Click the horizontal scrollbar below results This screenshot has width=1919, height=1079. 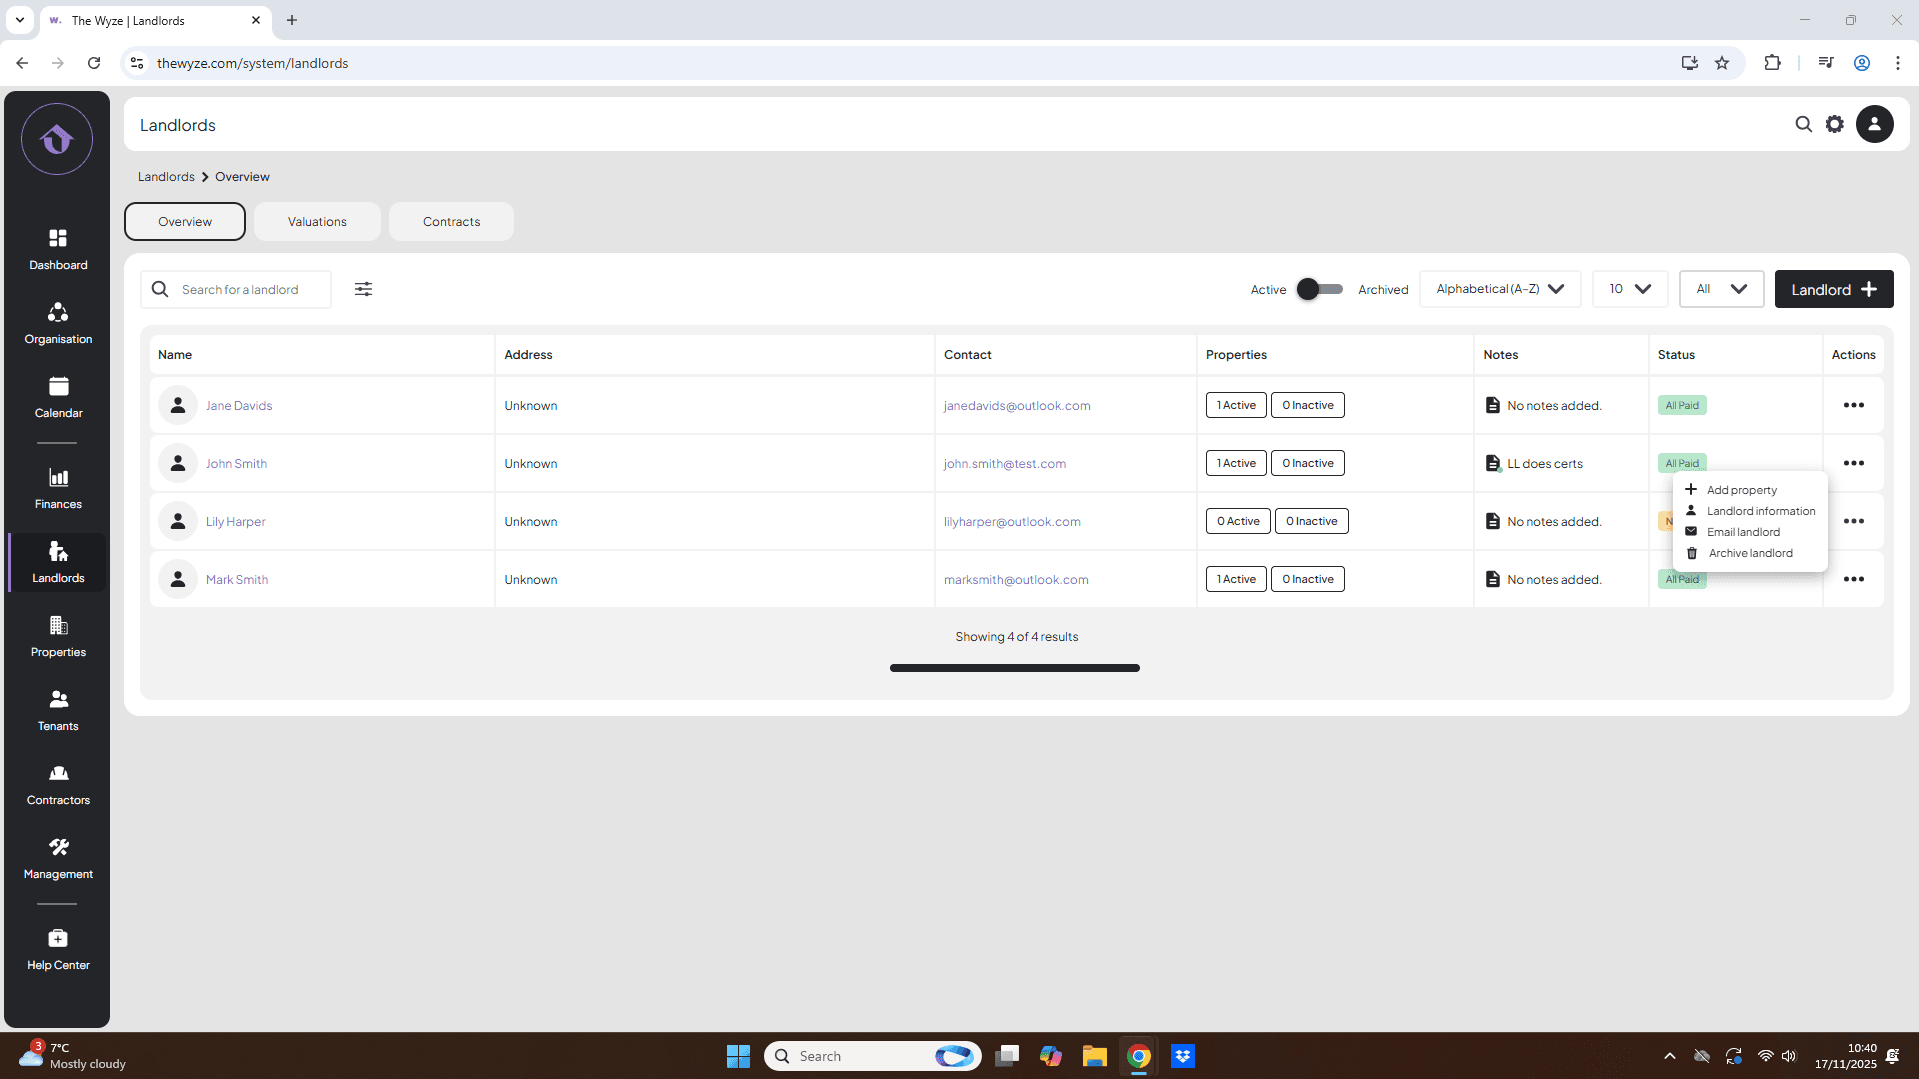pyautogui.click(x=1014, y=668)
